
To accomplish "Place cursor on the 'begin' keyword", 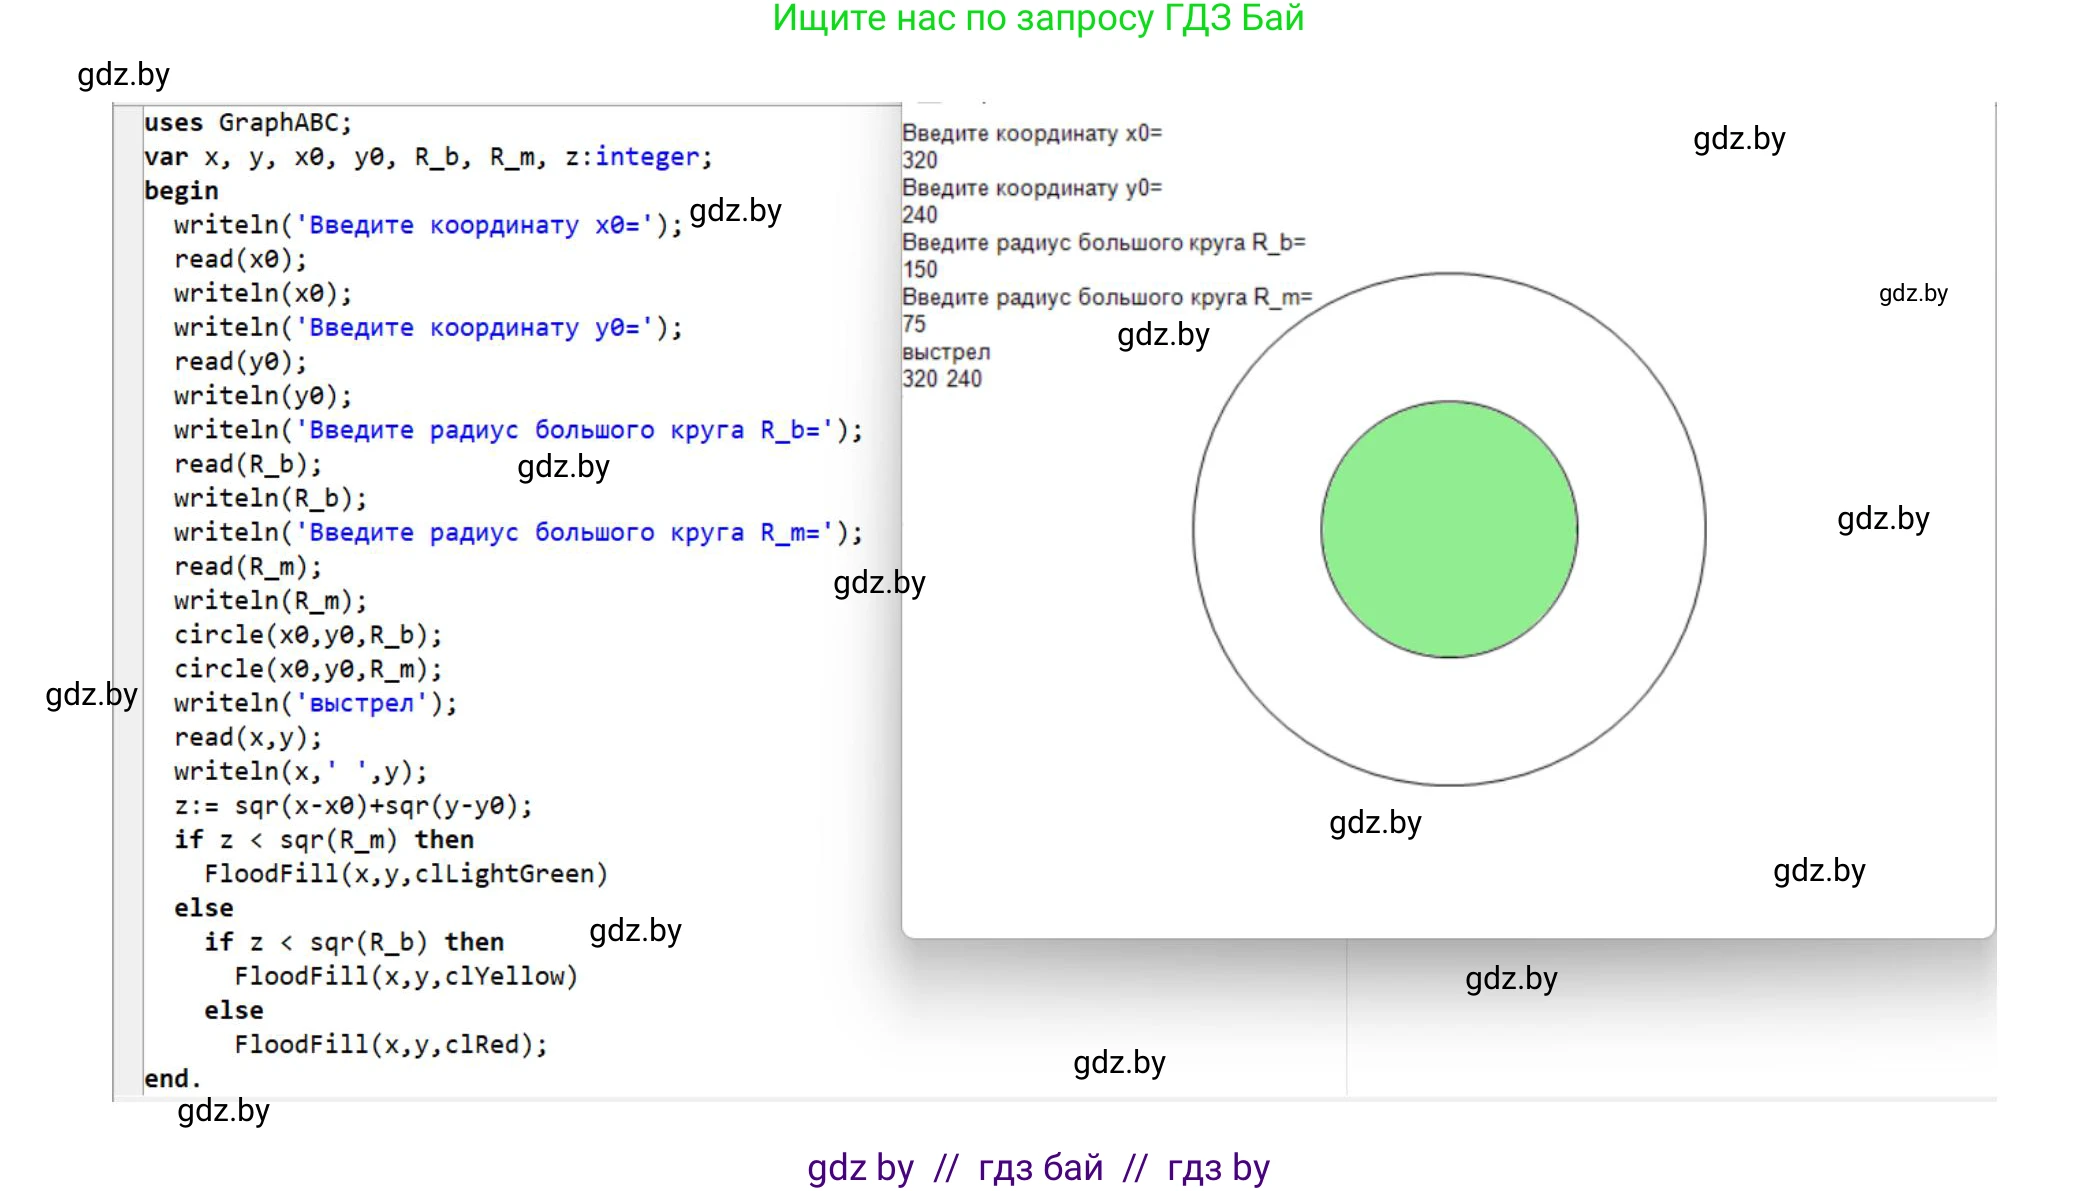I will 181,191.
